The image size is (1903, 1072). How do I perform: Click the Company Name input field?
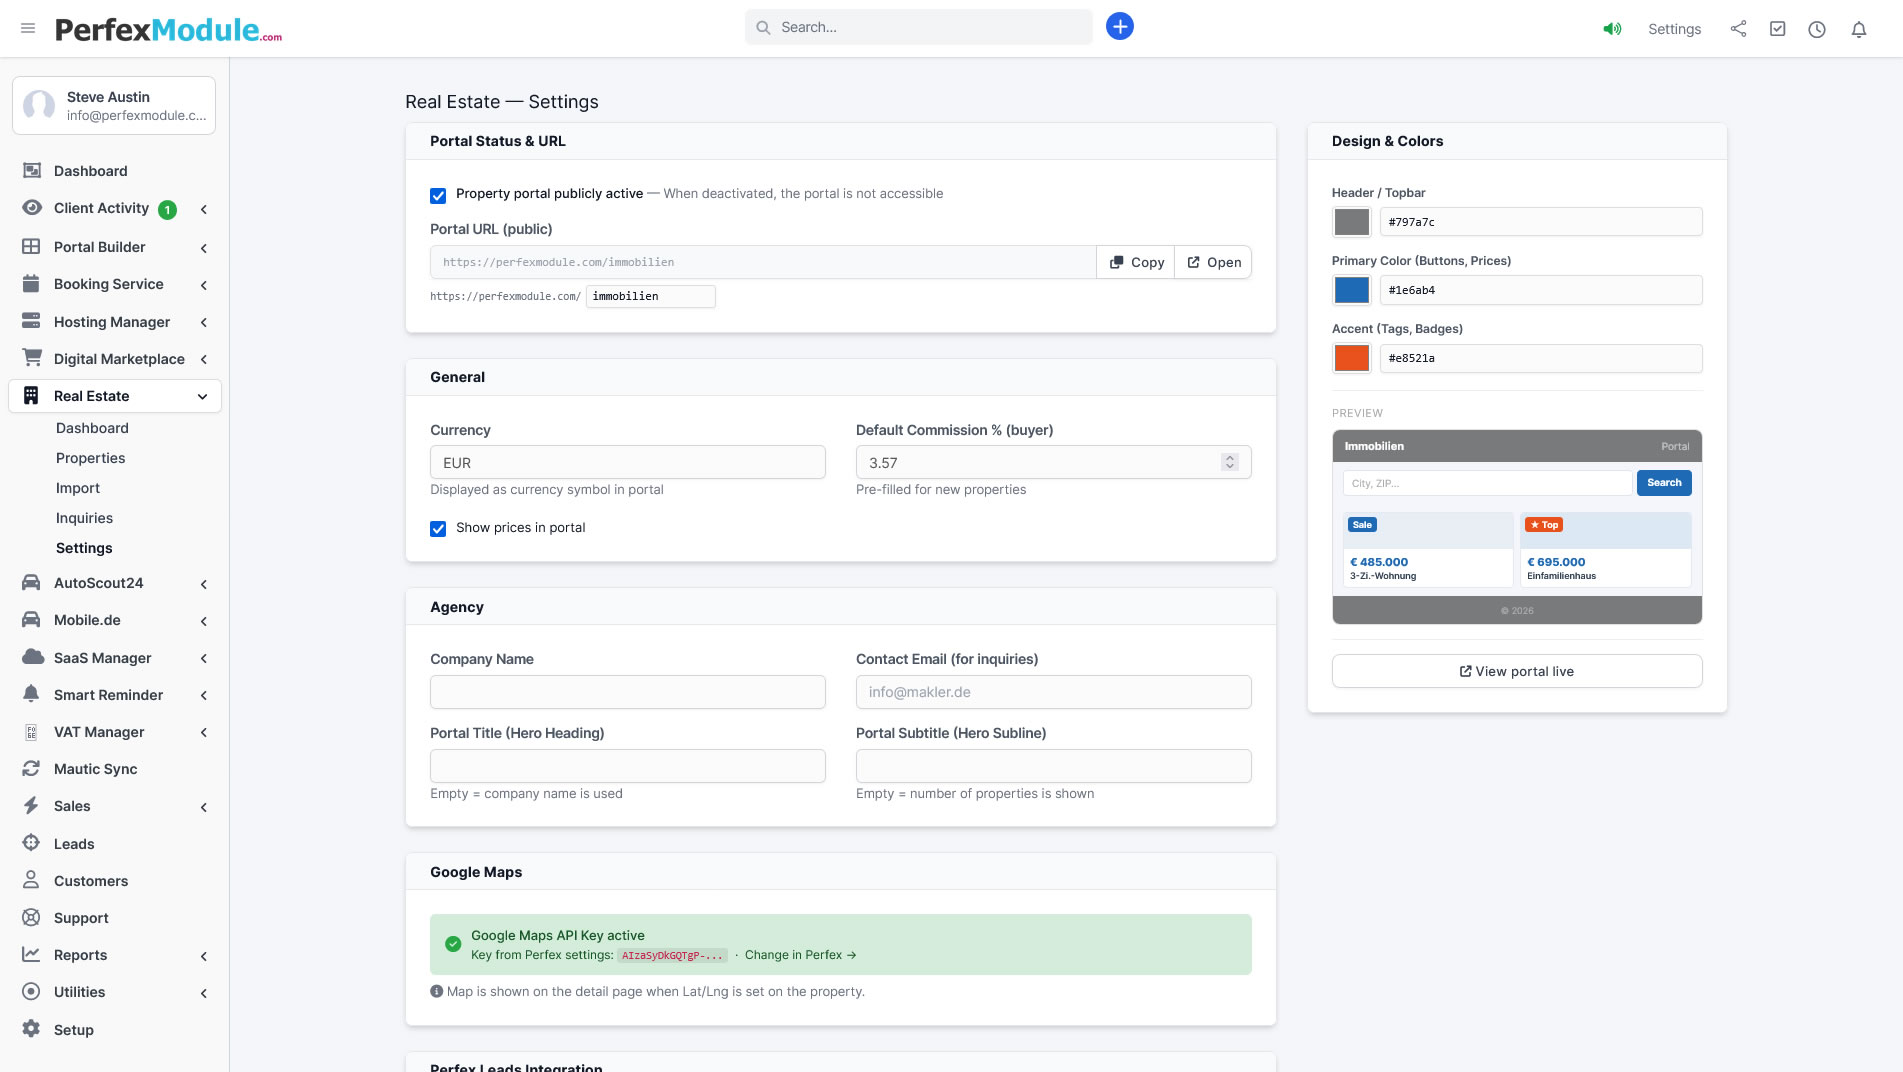point(627,692)
